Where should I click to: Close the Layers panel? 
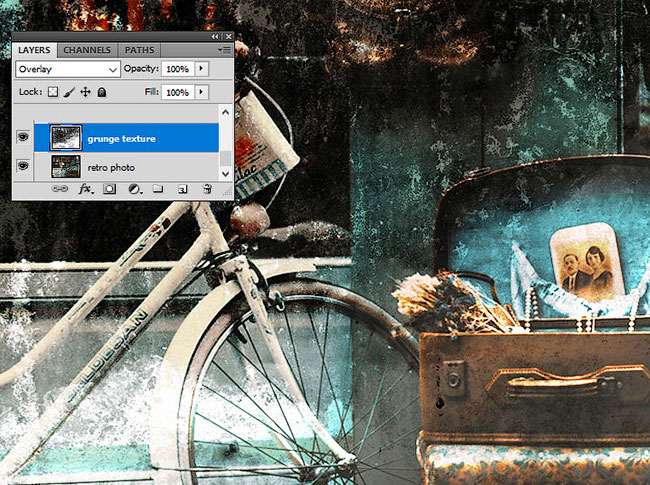pos(228,37)
